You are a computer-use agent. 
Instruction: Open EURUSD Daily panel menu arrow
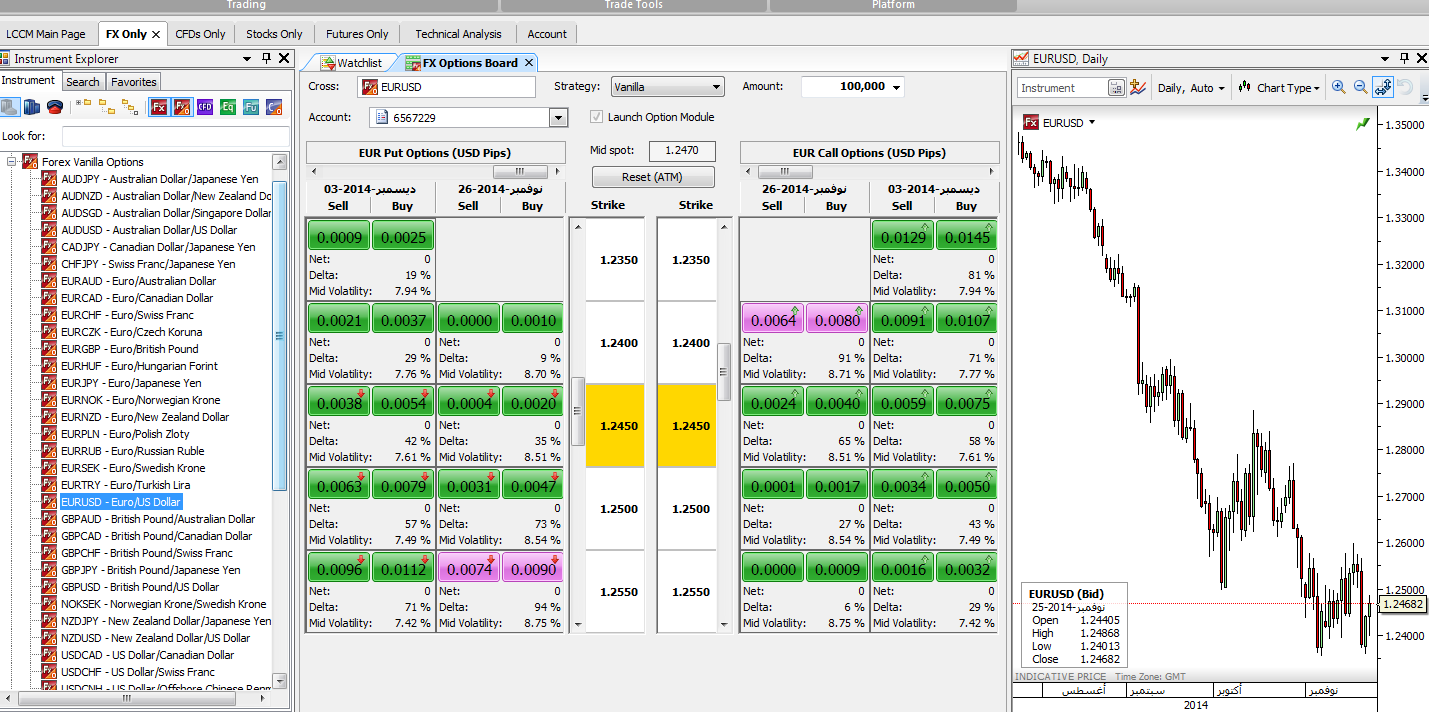1385,58
